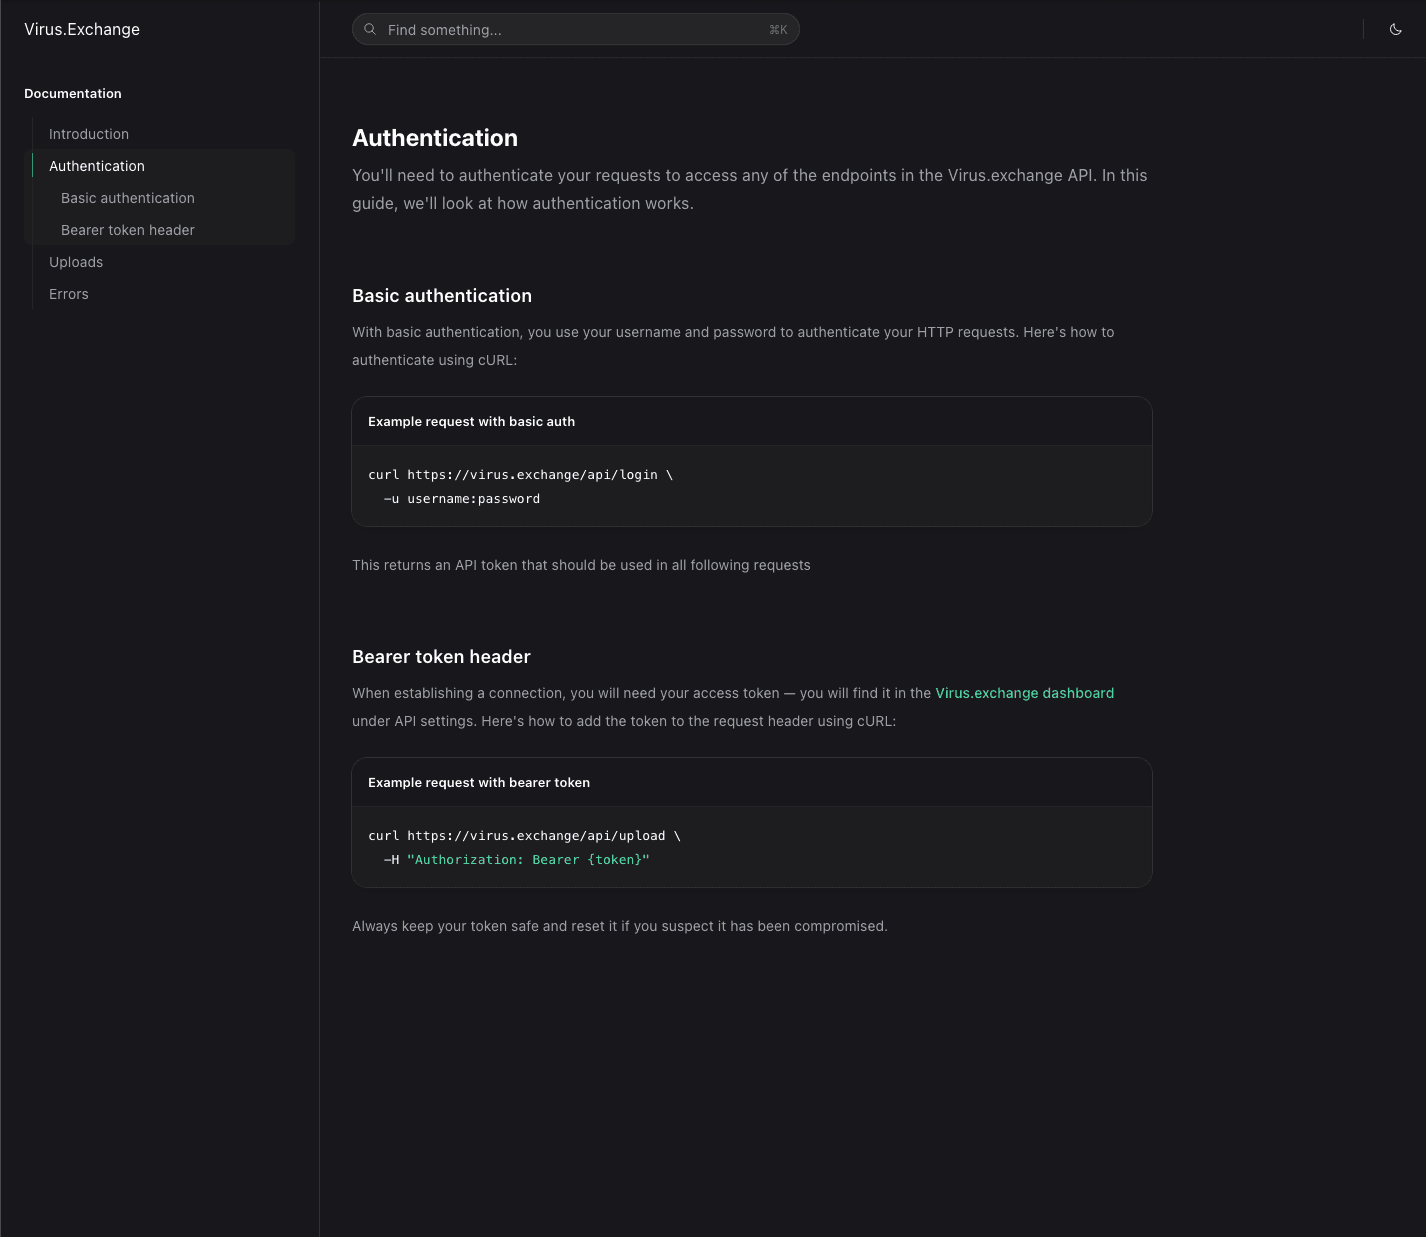Click the magnifying glass search icon

pyautogui.click(x=370, y=29)
